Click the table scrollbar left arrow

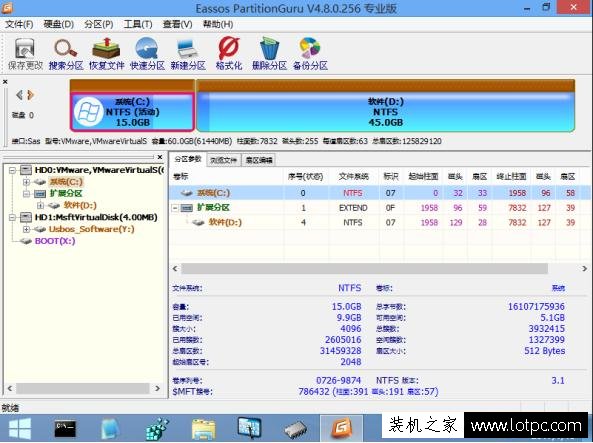(175, 269)
